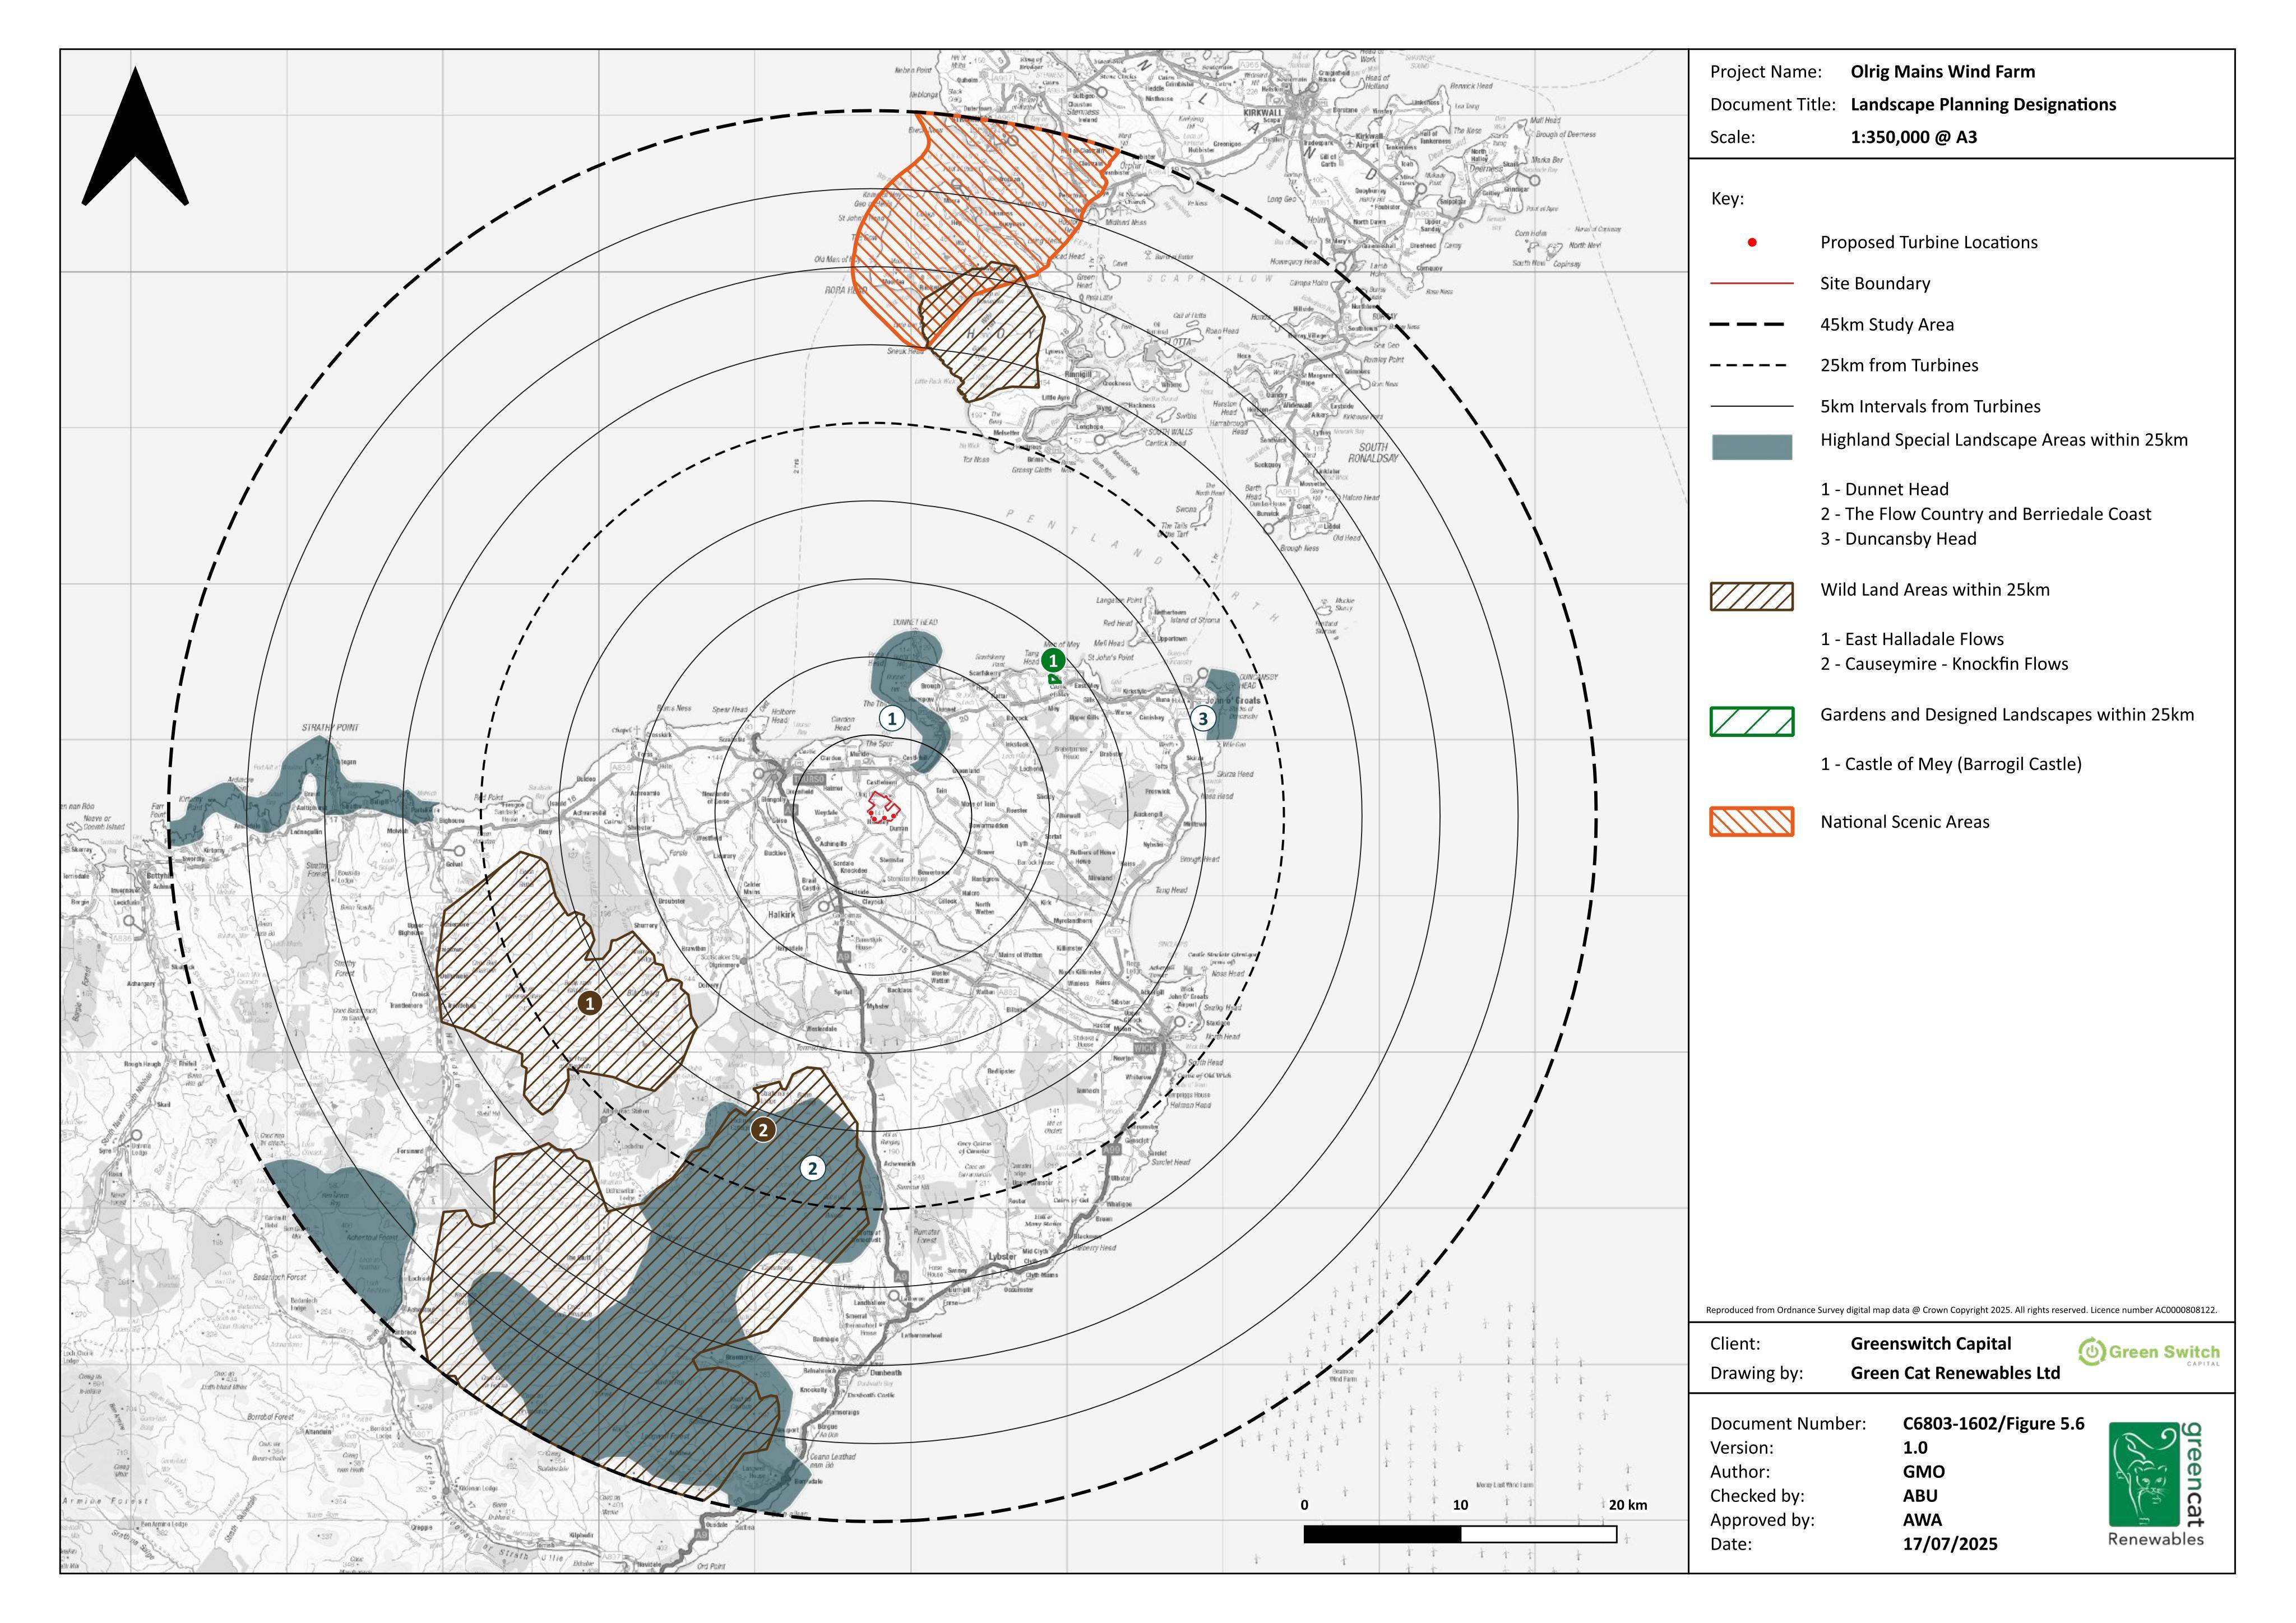Viewport: 2296px width, 1623px height.
Task: Click the Wild Land Areas hatched swatch
Action: point(1752,596)
